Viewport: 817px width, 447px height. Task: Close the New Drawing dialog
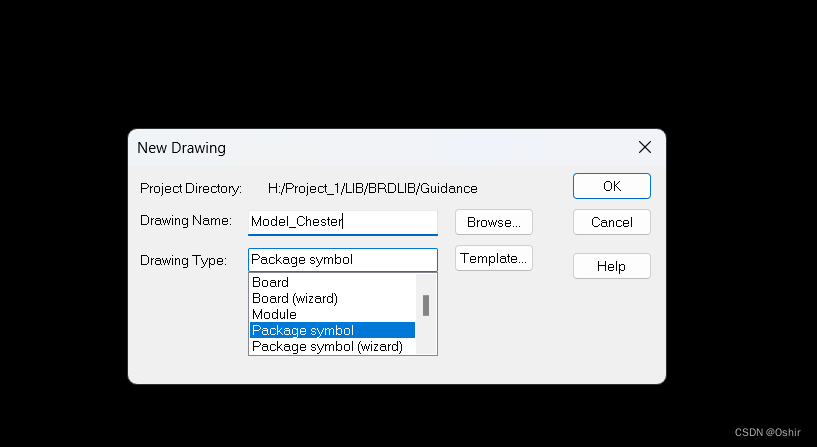645,147
